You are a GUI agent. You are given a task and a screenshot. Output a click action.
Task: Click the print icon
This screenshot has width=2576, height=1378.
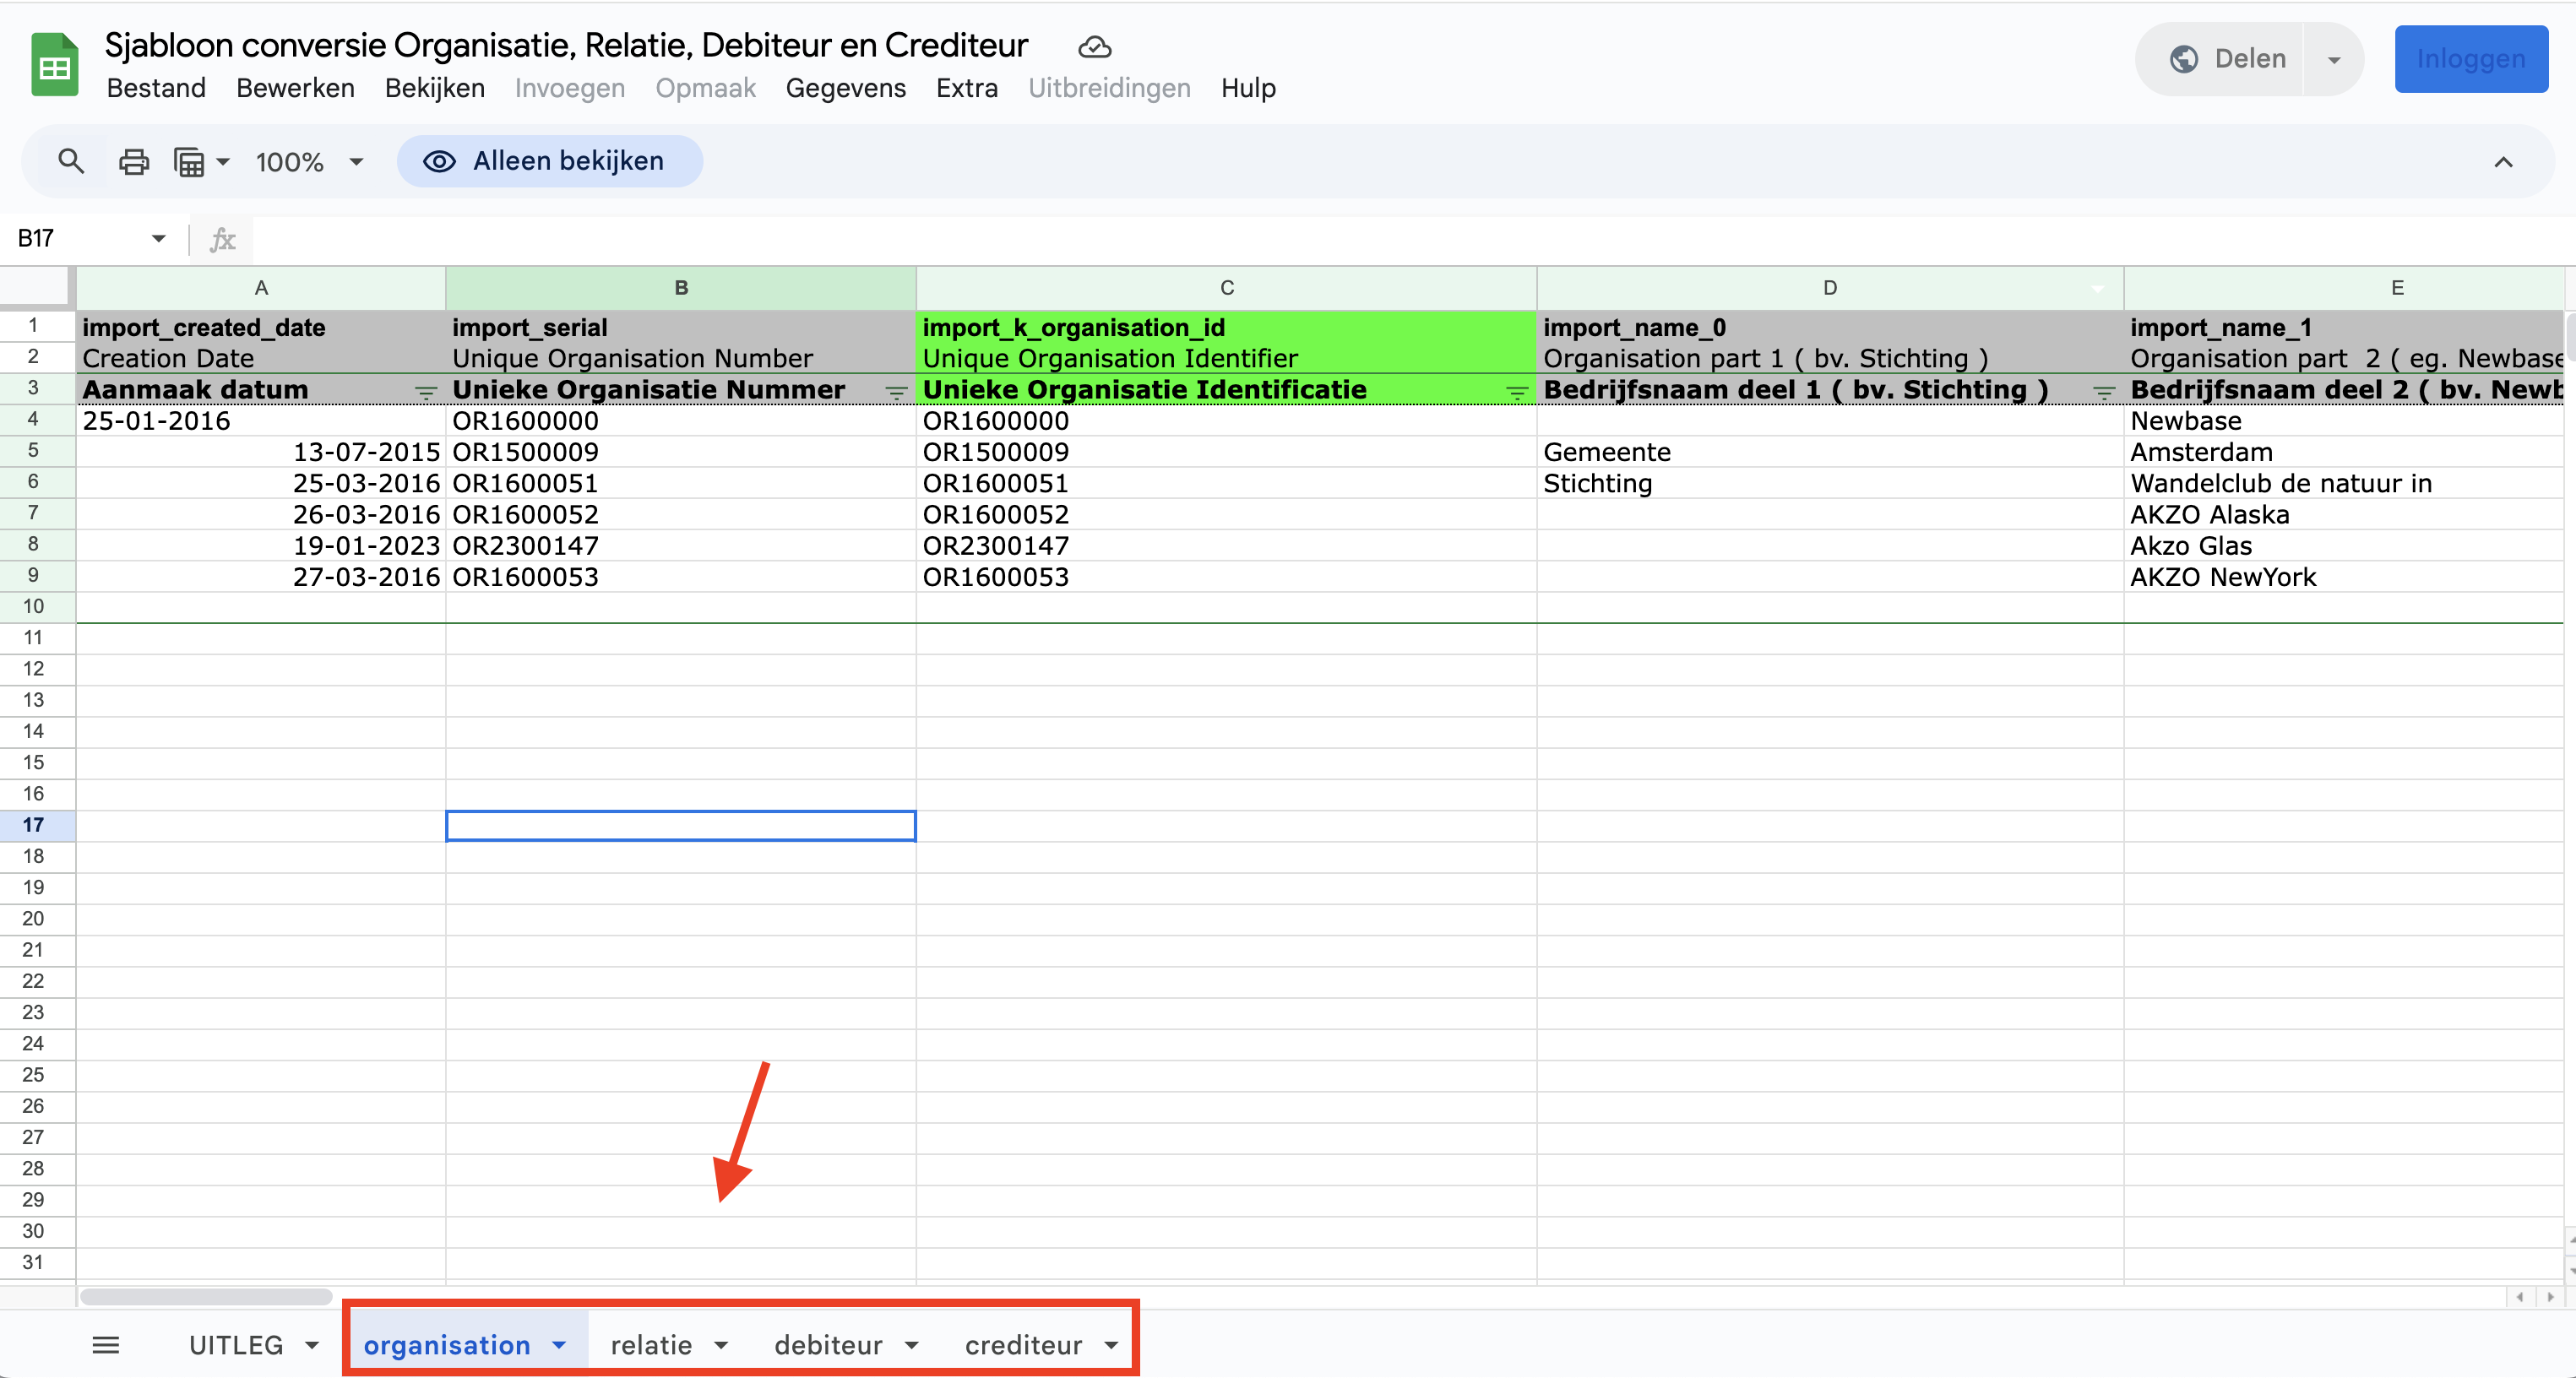[x=134, y=161]
